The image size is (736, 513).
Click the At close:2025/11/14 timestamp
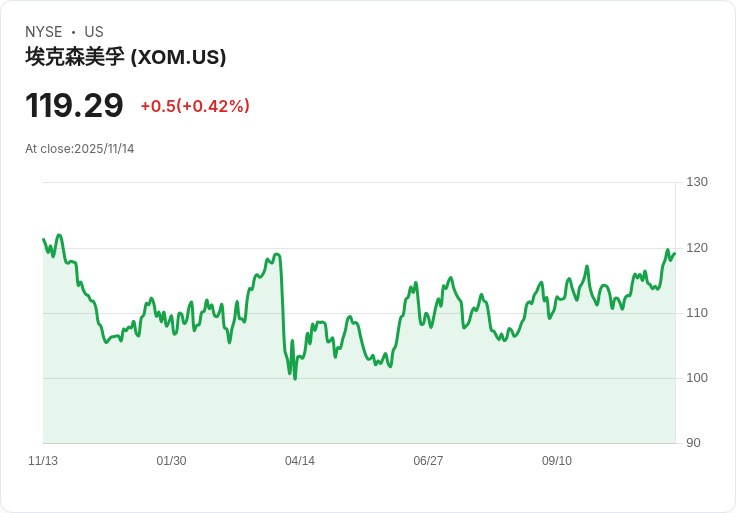point(80,149)
